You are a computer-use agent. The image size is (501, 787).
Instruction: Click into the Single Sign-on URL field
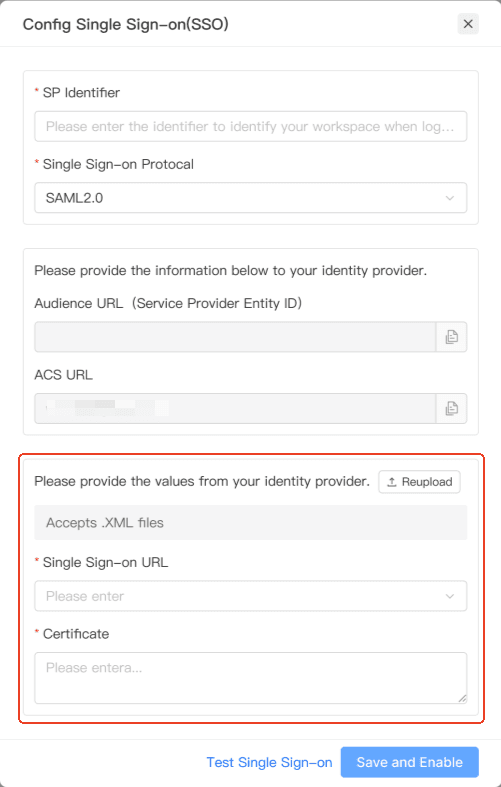[x=250, y=596]
